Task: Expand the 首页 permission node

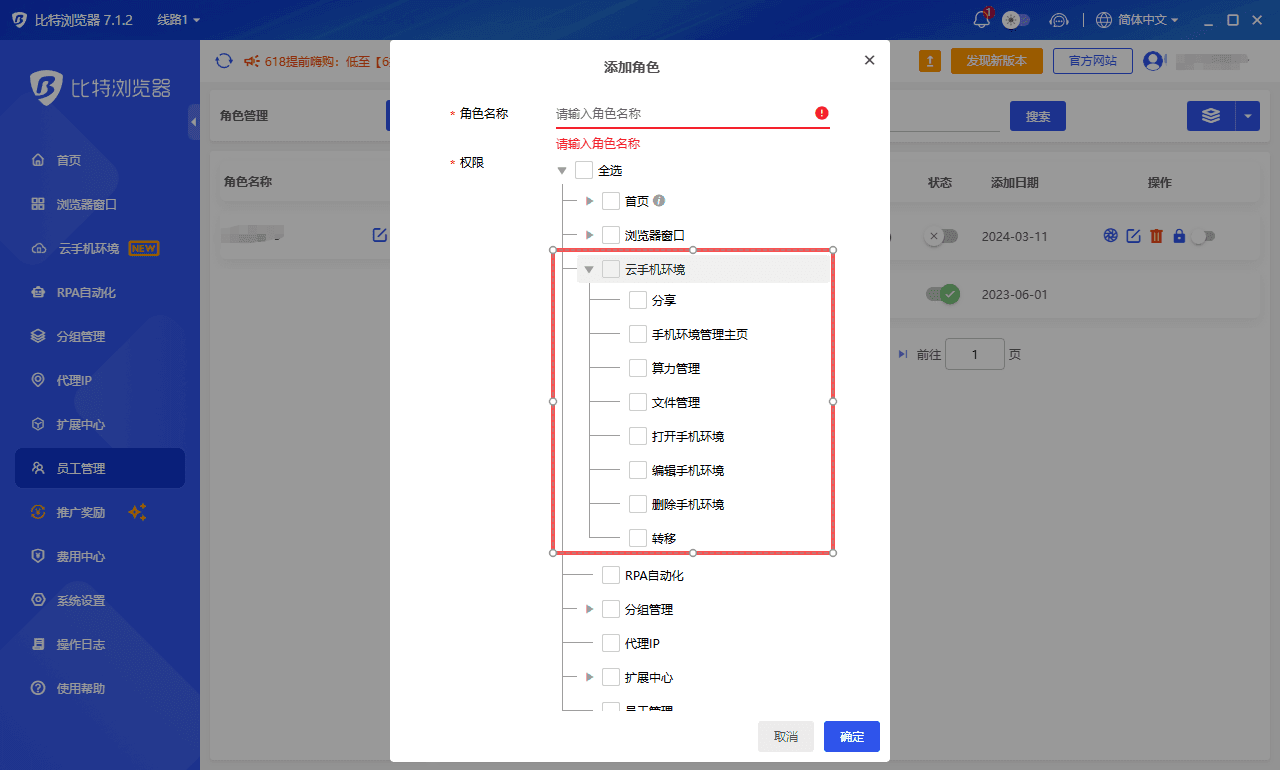Action: click(x=589, y=201)
